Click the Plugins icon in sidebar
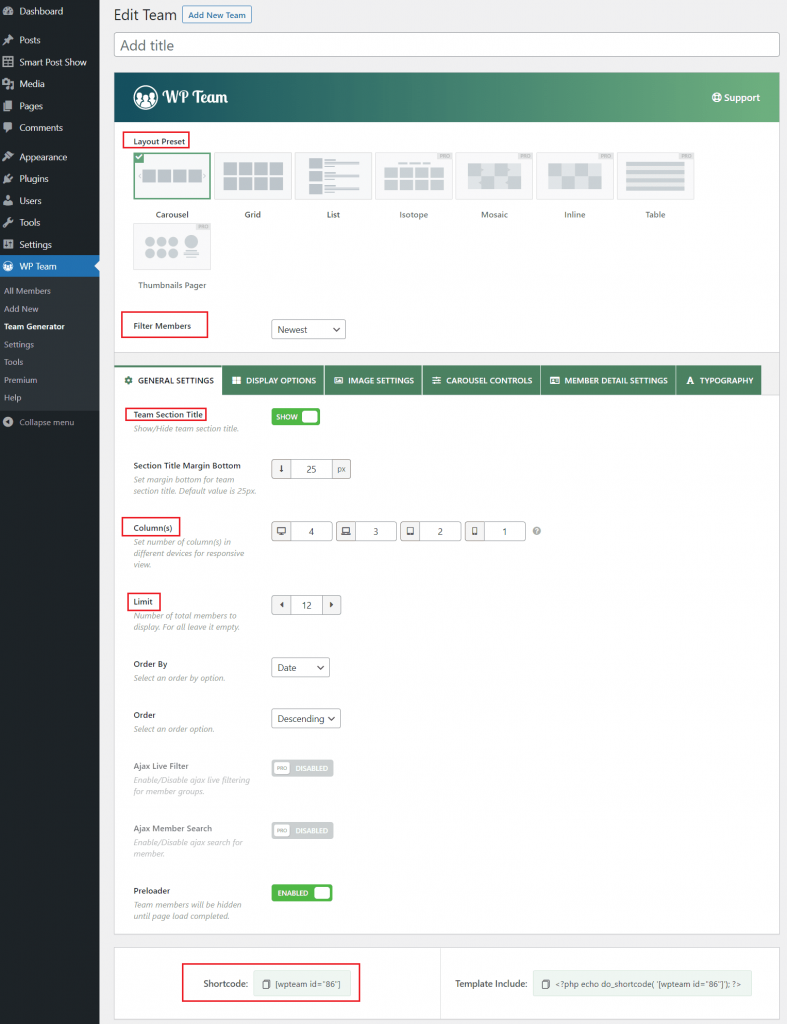Image resolution: width=787 pixels, height=1024 pixels. point(8,178)
